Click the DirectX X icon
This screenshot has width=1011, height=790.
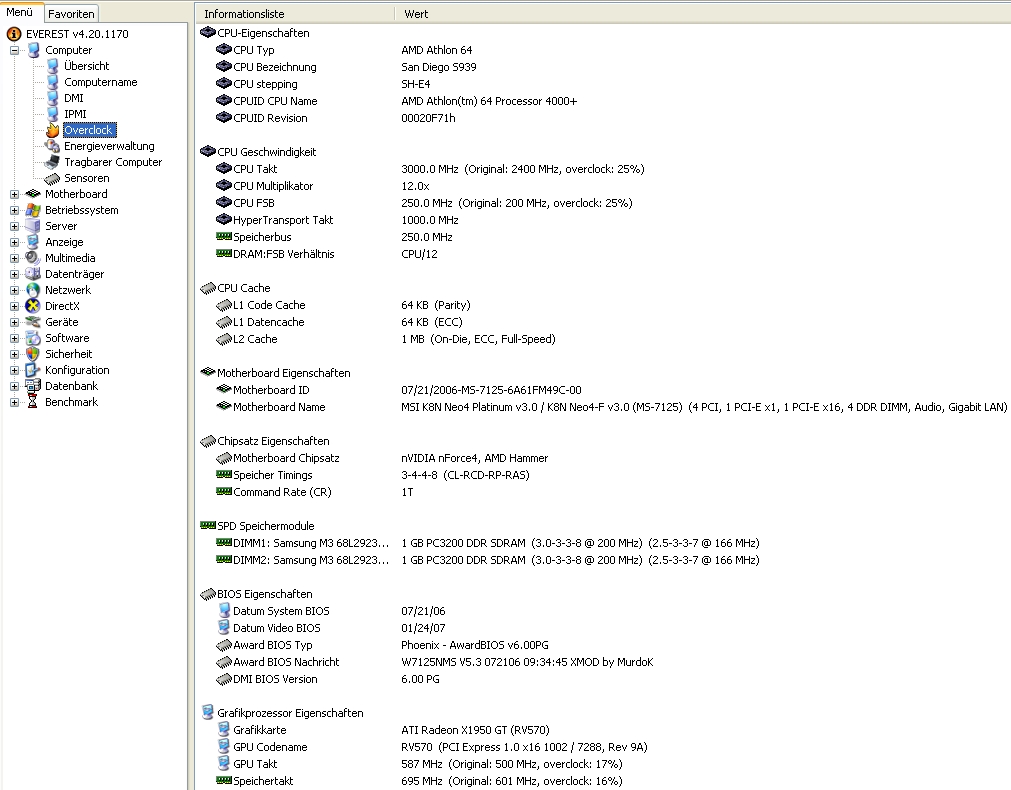33,306
